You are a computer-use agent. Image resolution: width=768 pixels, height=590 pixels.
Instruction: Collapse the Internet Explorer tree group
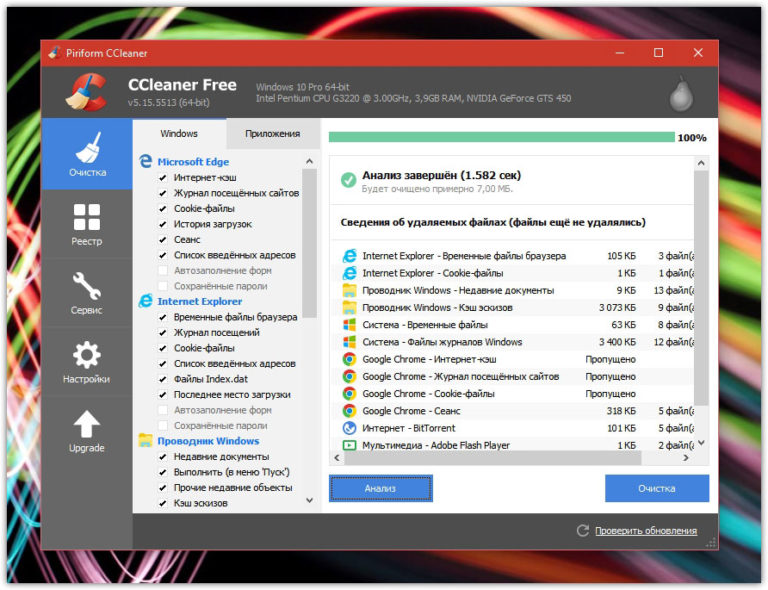pos(199,301)
